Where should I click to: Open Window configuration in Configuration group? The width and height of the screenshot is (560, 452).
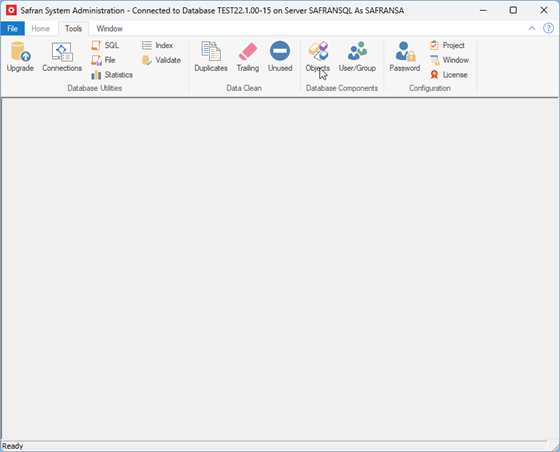point(449,60)
